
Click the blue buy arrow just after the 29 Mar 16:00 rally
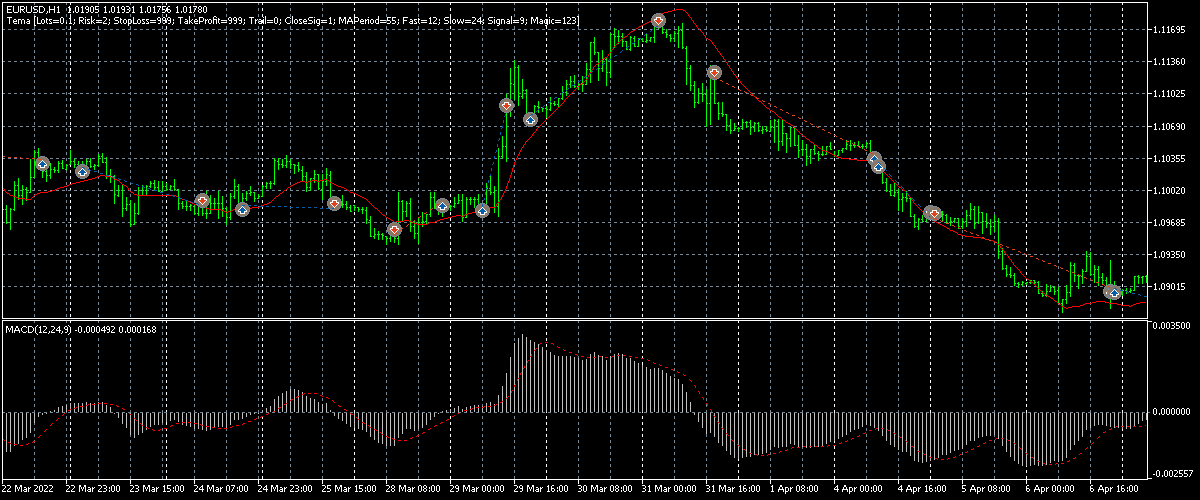point(530,120)
